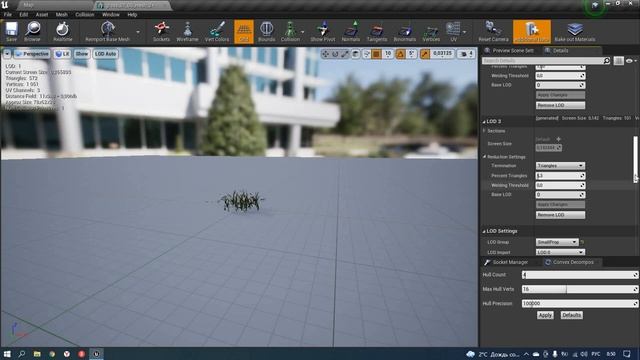This screenshot has height=360, width=640.
Task: Select the scale gizmo mode
Action: point(345,54)
